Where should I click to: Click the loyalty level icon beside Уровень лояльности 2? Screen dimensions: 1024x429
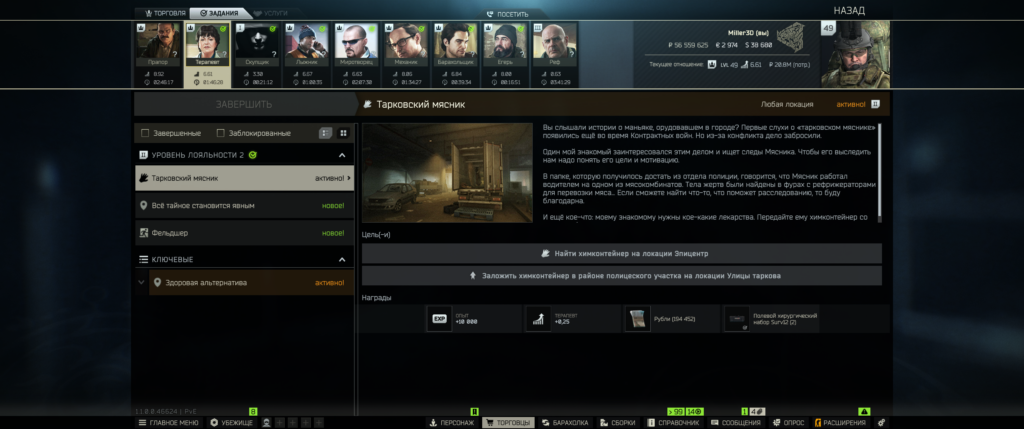point(142,155)
